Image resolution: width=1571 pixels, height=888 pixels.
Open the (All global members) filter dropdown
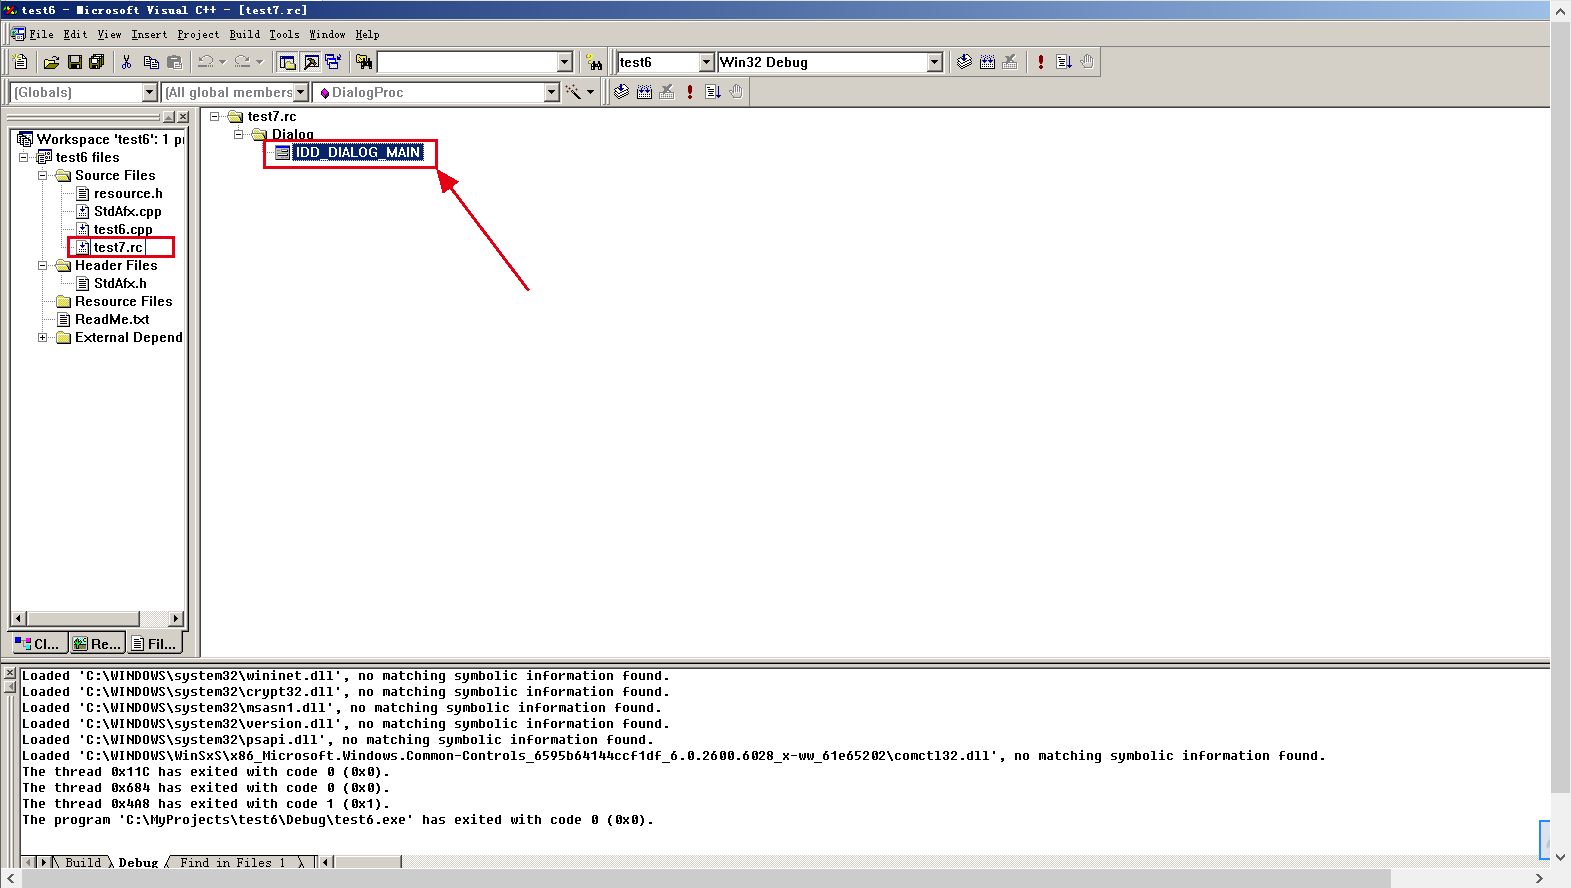300,92
